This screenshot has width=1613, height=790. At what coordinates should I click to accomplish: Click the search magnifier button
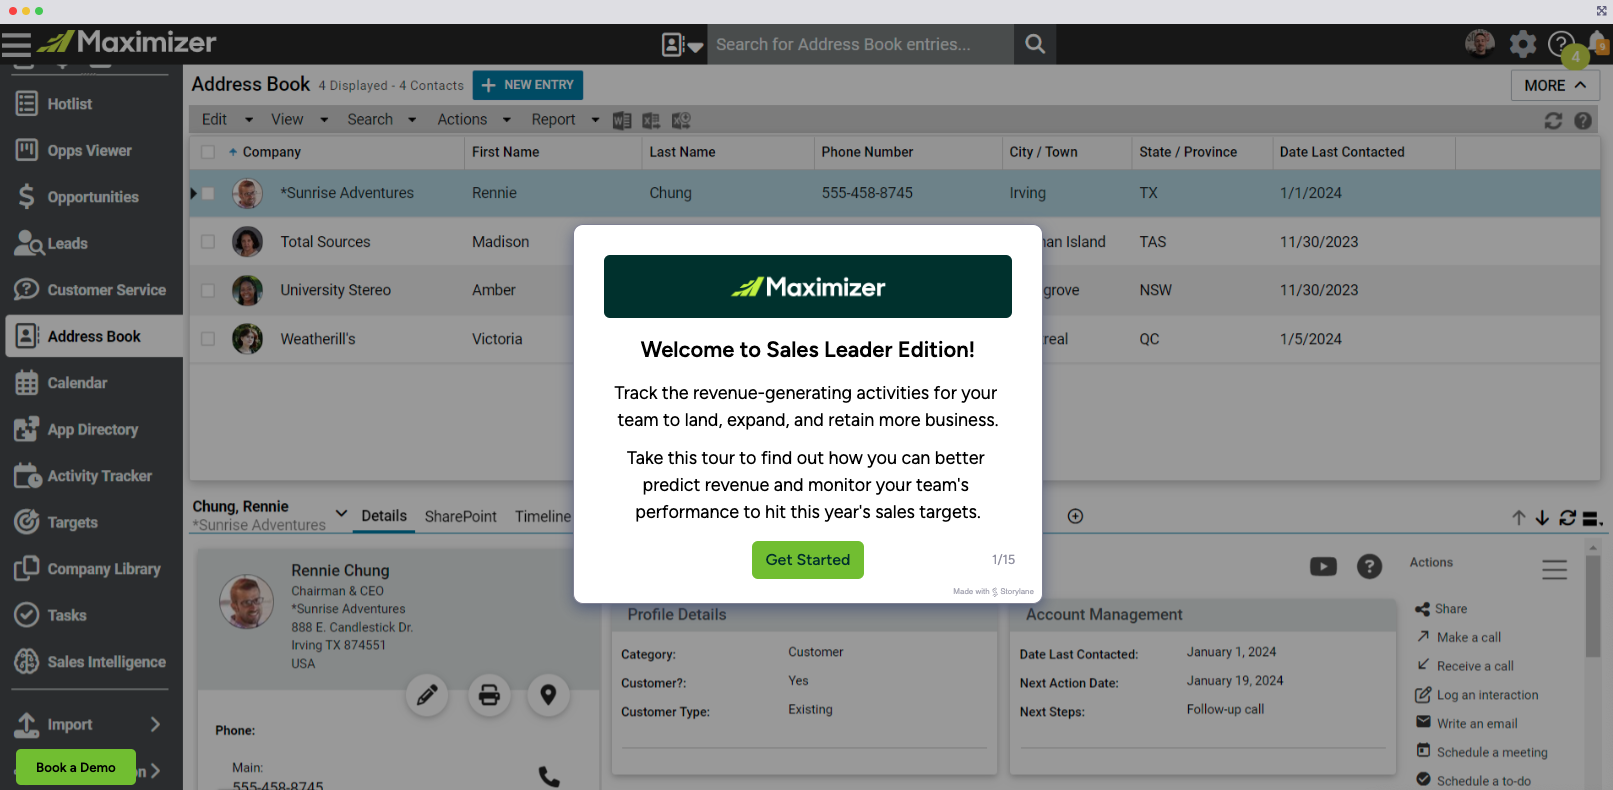click(1035, 44)
